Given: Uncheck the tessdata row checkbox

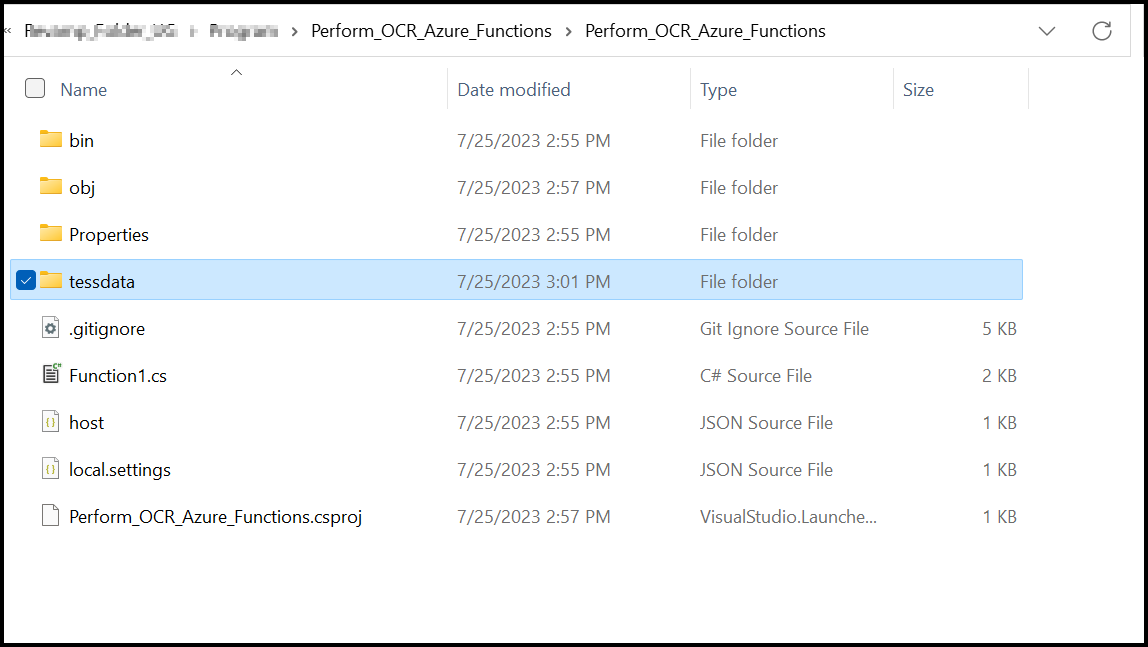Looking at the screenshot, I should pyautogui.click(x=26, y=280).
